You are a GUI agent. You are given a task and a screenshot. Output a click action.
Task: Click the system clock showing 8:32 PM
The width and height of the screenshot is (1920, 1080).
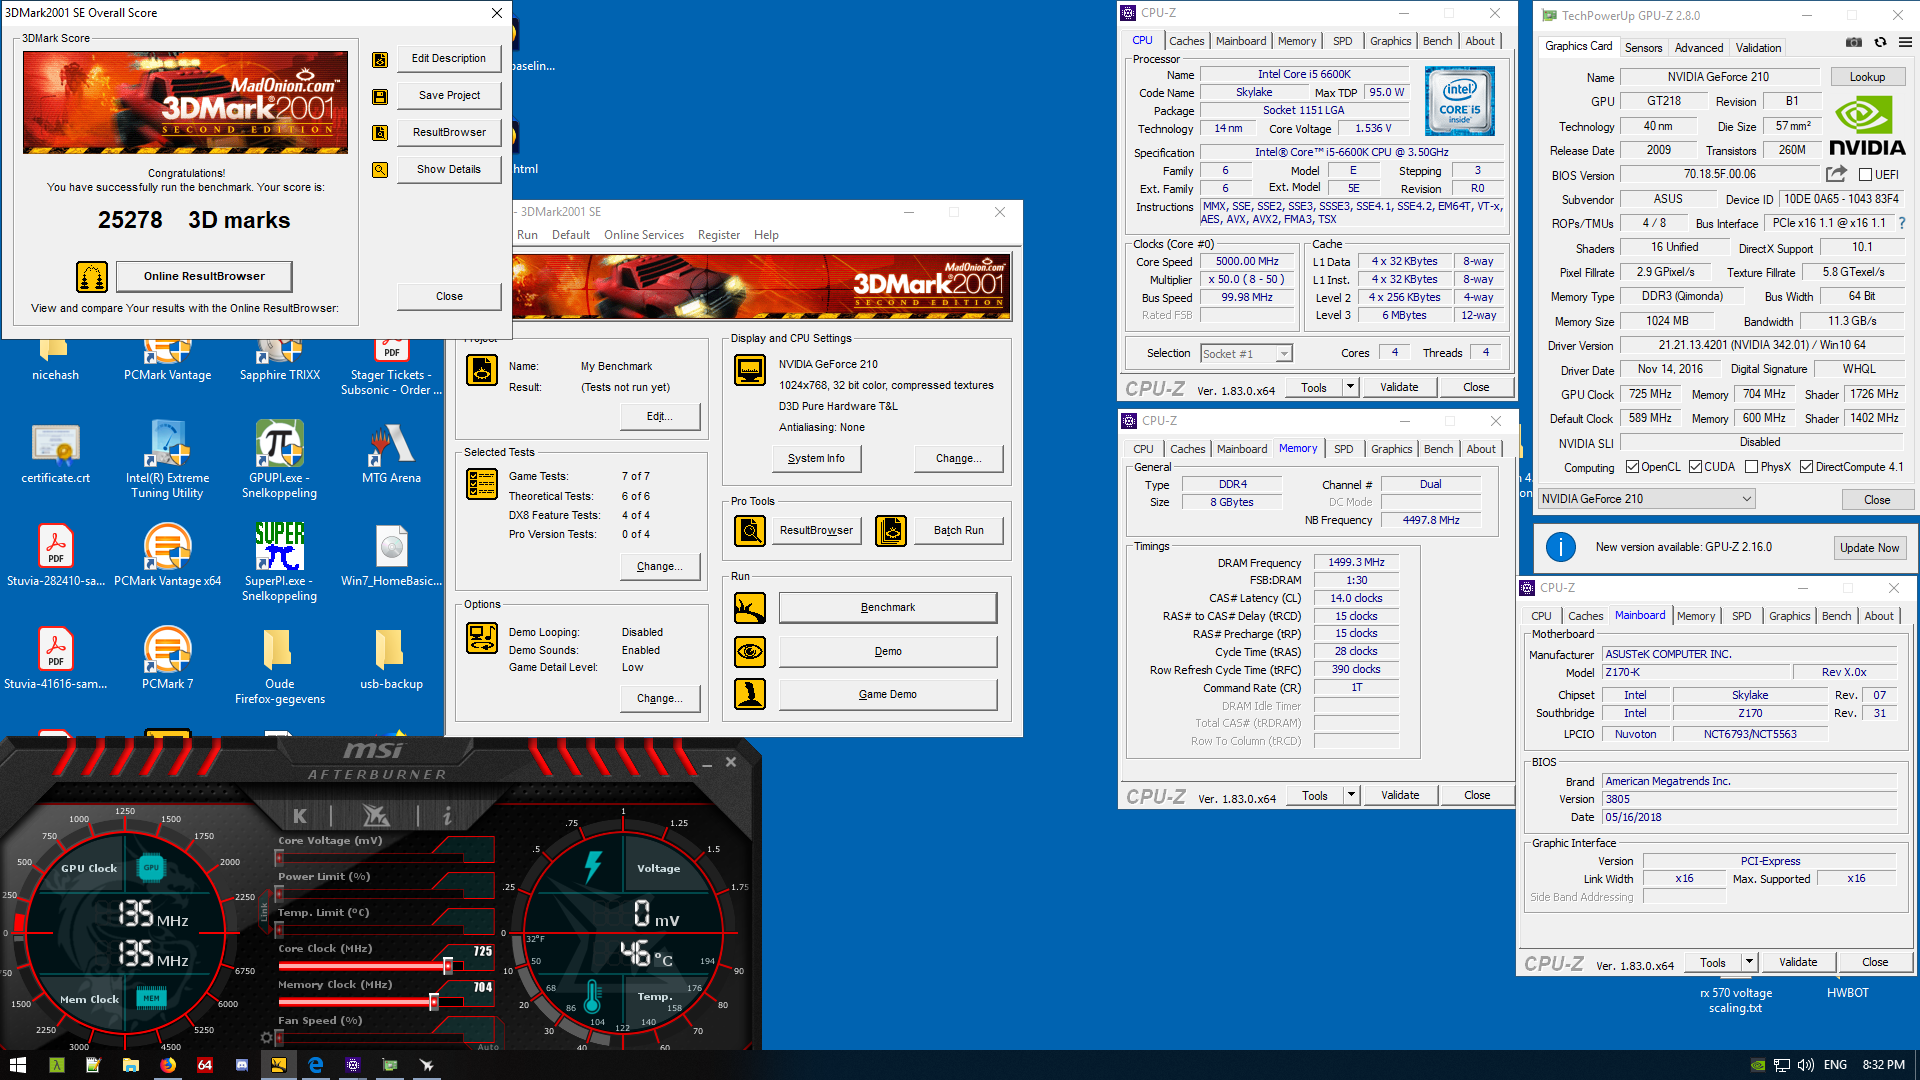point(1883,1065)
